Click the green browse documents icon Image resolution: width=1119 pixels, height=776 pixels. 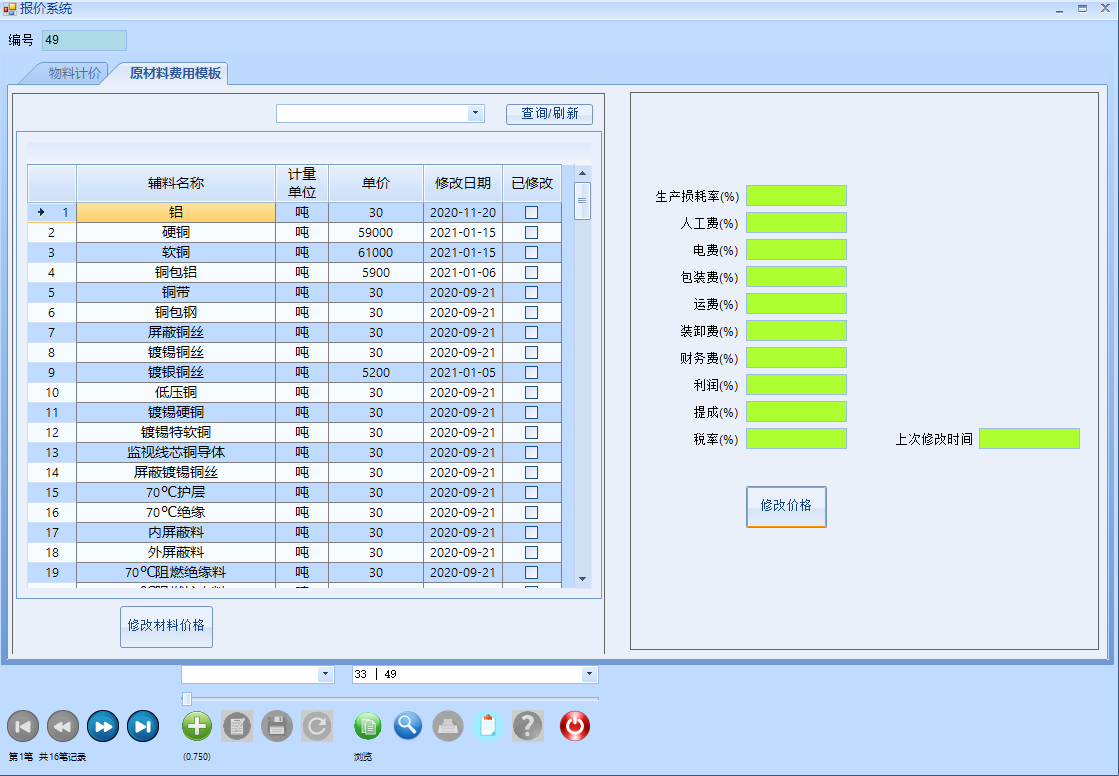click(368, 726)
